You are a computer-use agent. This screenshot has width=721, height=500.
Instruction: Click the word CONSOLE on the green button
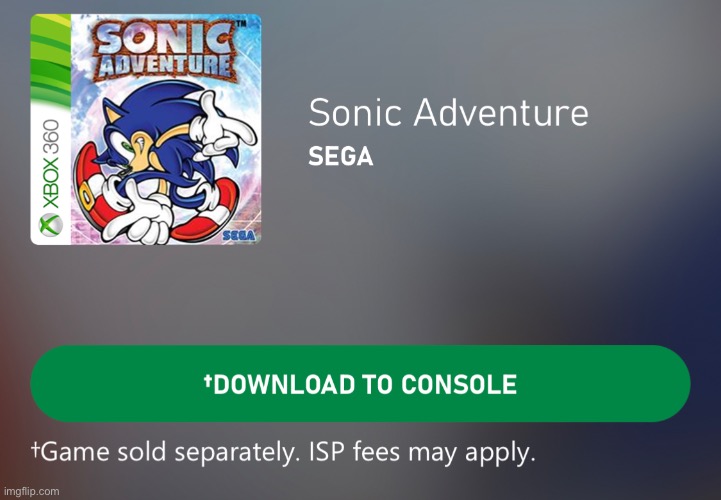[458, 385]
